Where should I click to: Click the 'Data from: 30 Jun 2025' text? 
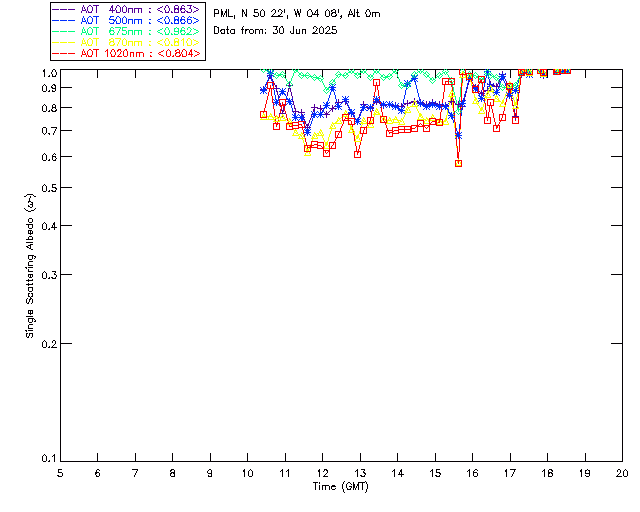[x=275, y=31]
